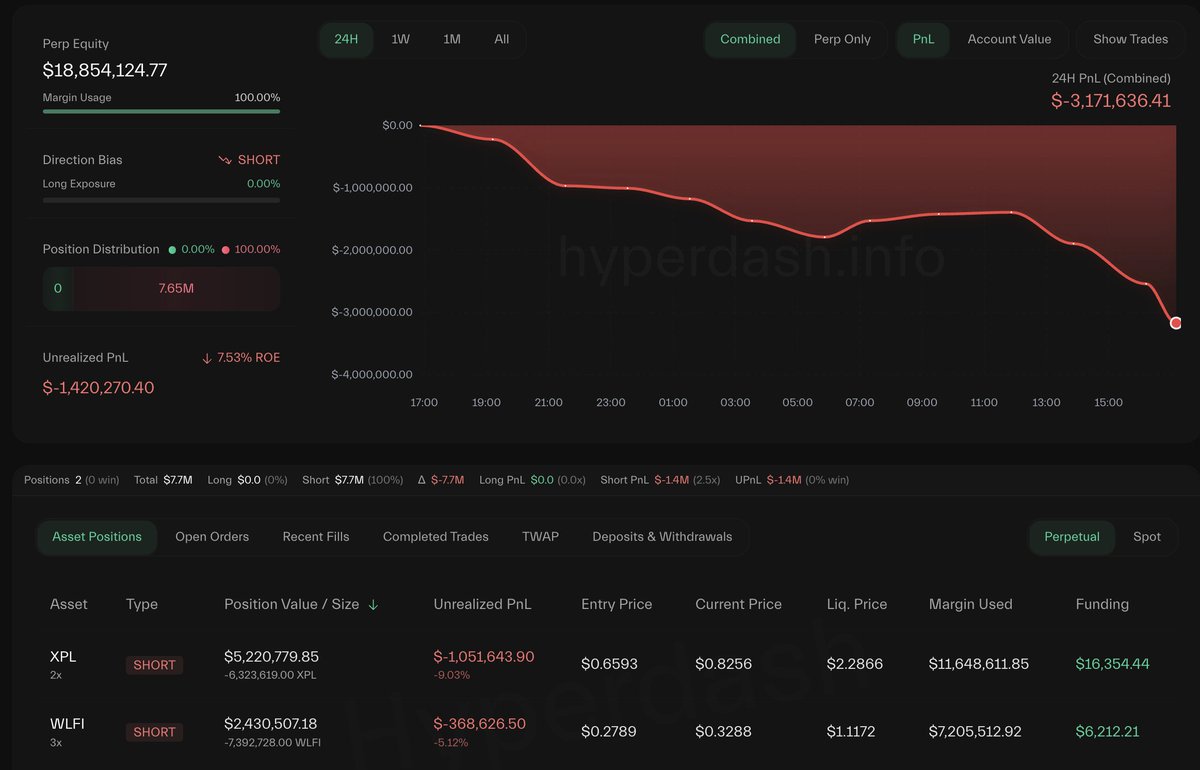Click the SHORT badge on WLFI row
The height and width of the screenshot is (770, 1200).
(x=154, y=732)
